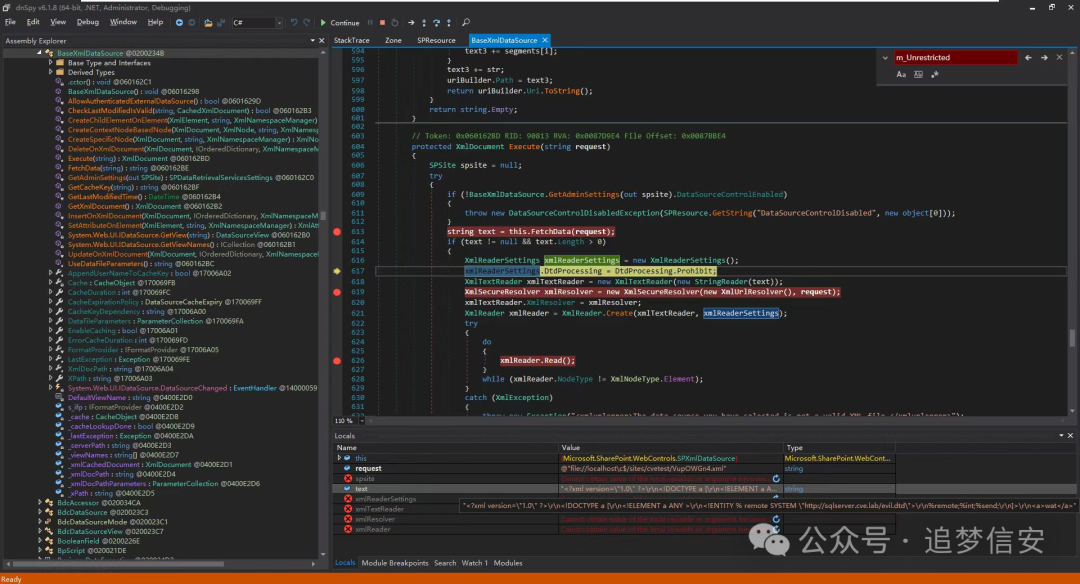Image resolution: width=1080 pixels, height=584 pixels.
Task: Navigate backward with the blue back arrow
Action: pos(179,23)
